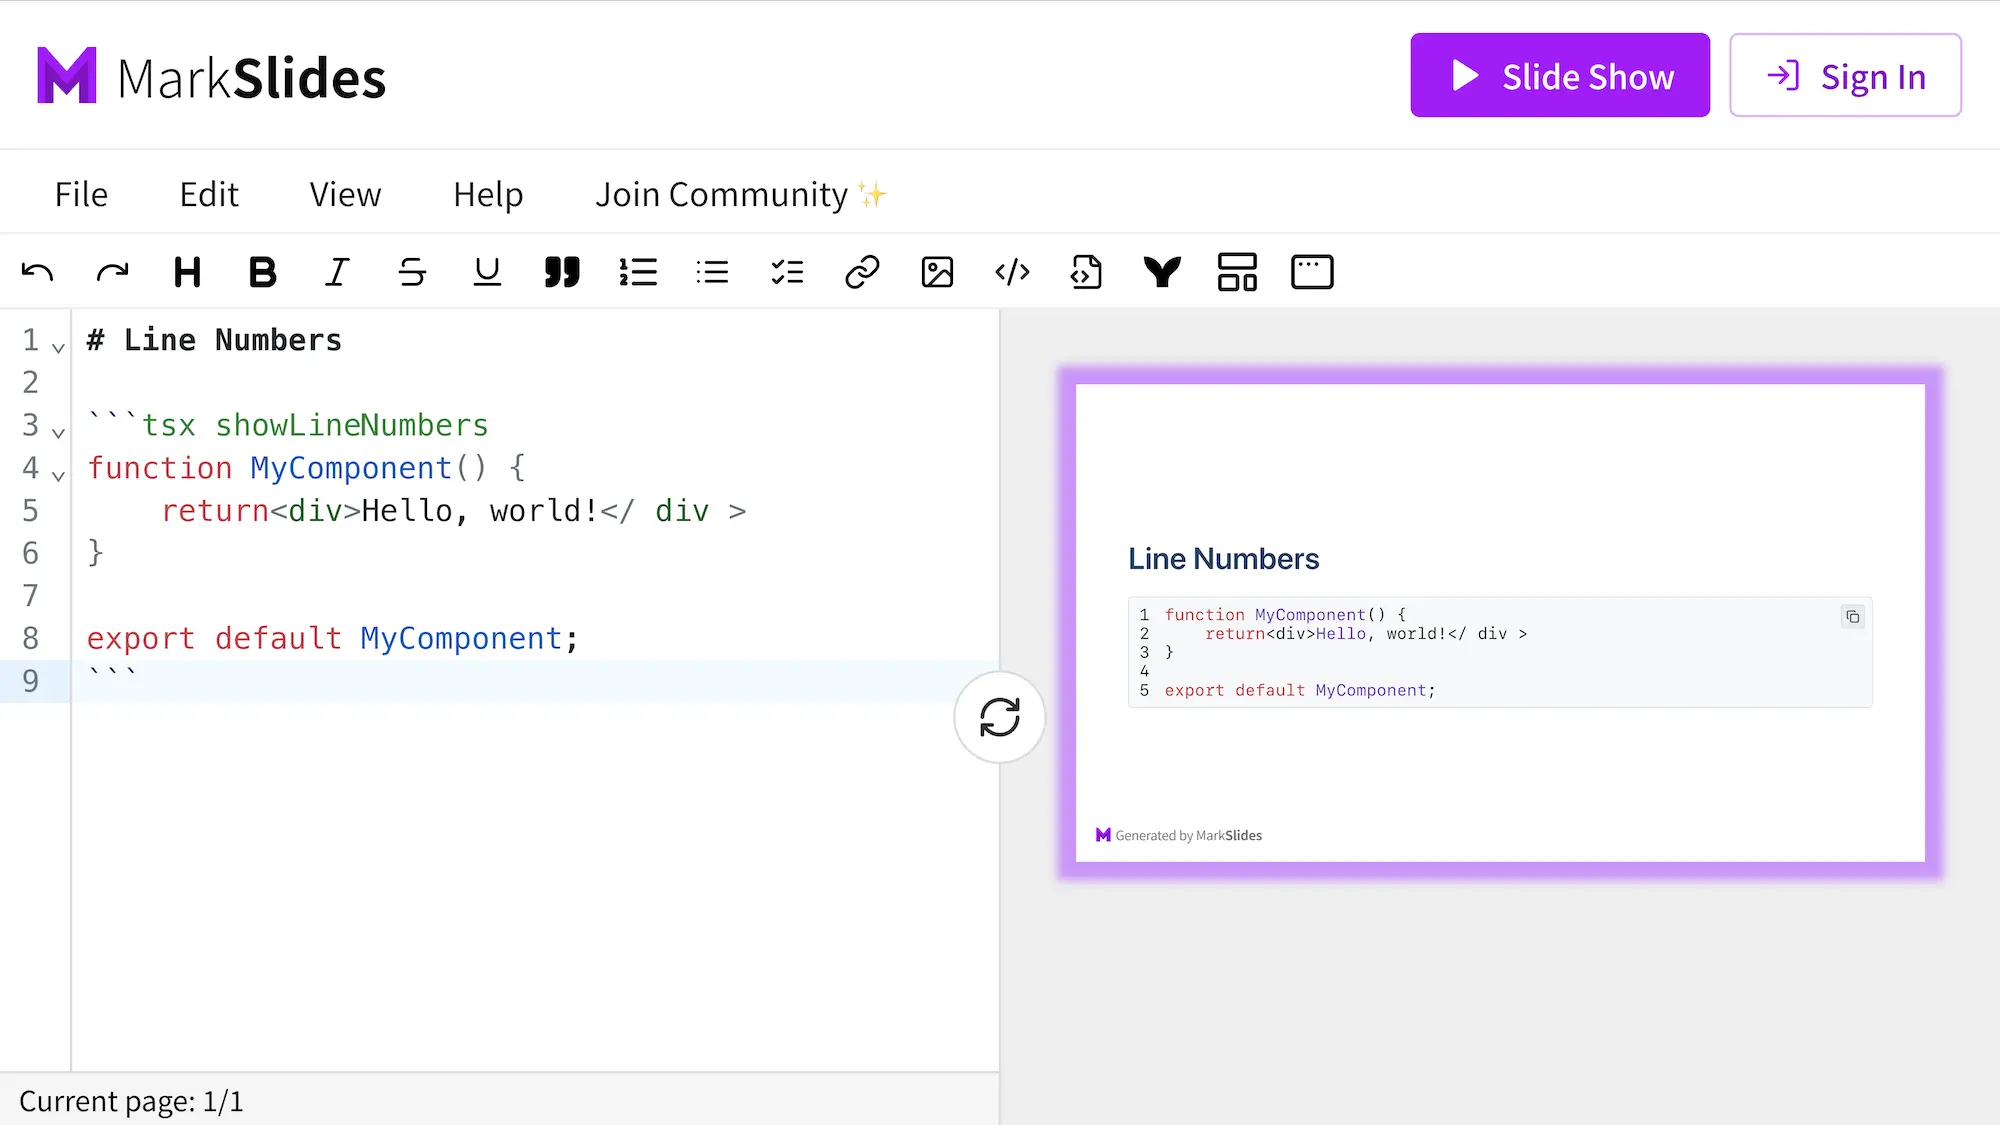Toggle bold formatting
Image resolution: width=2000 pixels, height=1125 pixels.
(262, 272)
